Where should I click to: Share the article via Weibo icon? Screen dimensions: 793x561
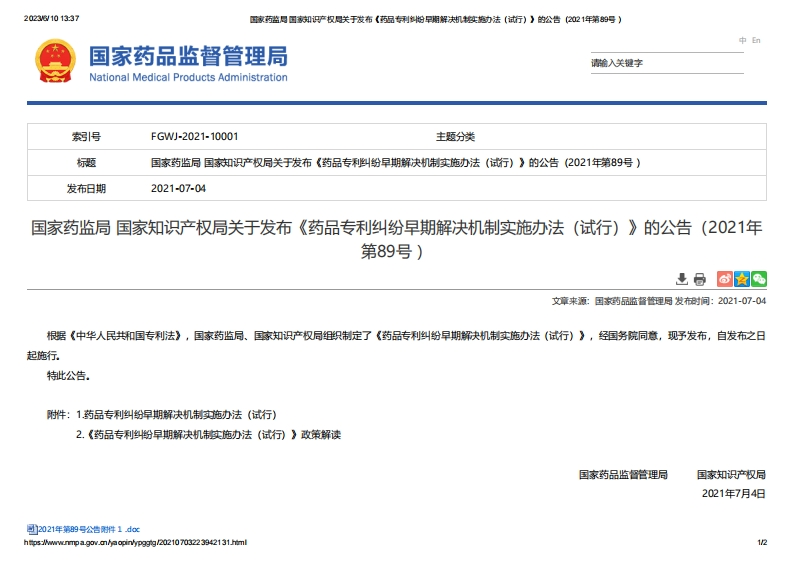pos(726,279)
